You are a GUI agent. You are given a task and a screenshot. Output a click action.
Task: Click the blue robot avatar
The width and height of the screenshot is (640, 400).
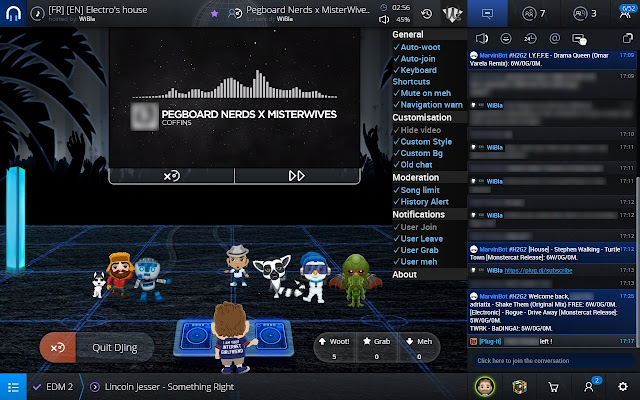click(150, 279)
